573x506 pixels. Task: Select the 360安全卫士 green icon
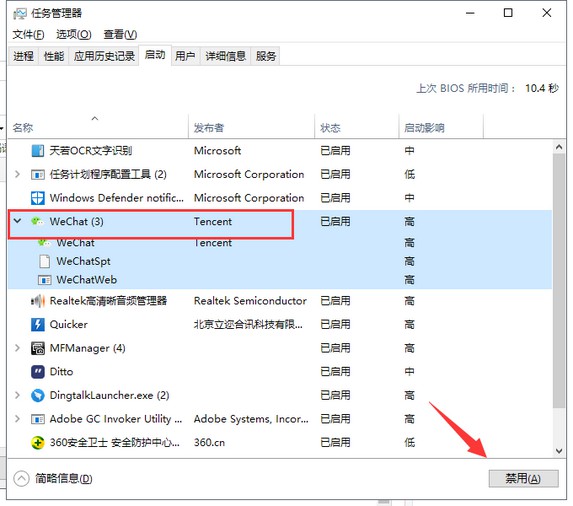click(x=38, y=442)
